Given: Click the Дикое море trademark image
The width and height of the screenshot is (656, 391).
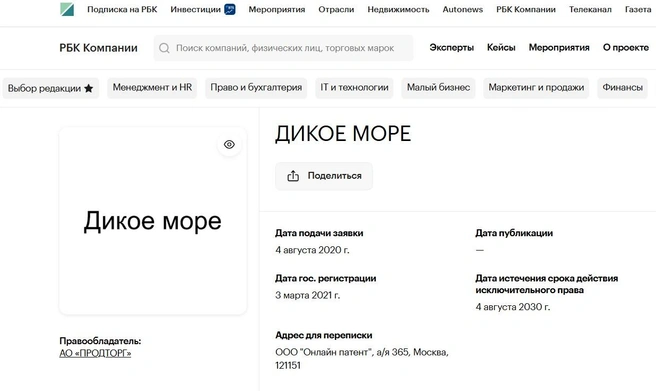Looking at the screenshot, I should tap(153, 221).
